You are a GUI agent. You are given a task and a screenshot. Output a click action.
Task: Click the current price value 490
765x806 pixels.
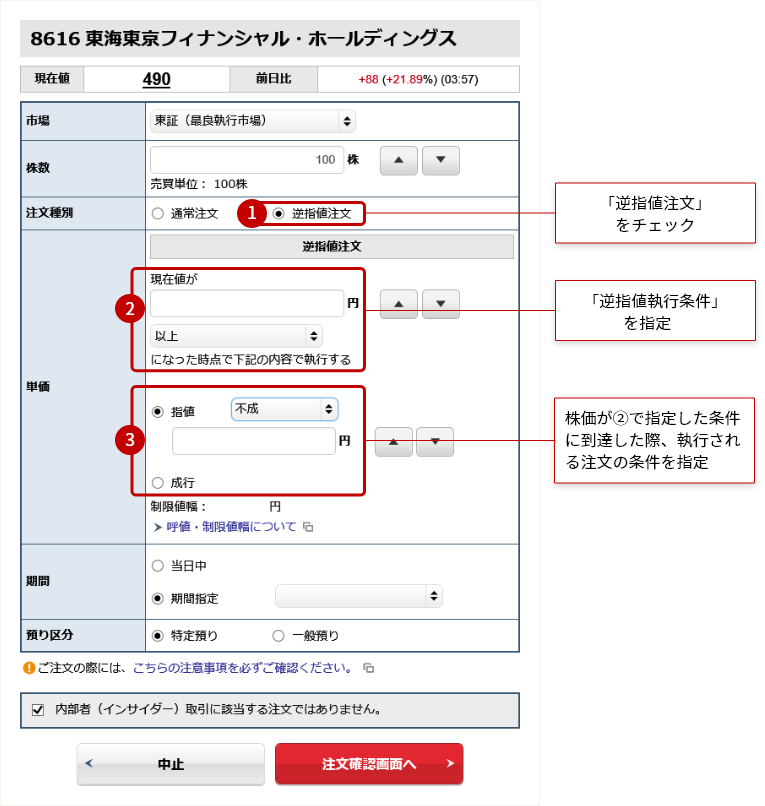tap(156, 79)
